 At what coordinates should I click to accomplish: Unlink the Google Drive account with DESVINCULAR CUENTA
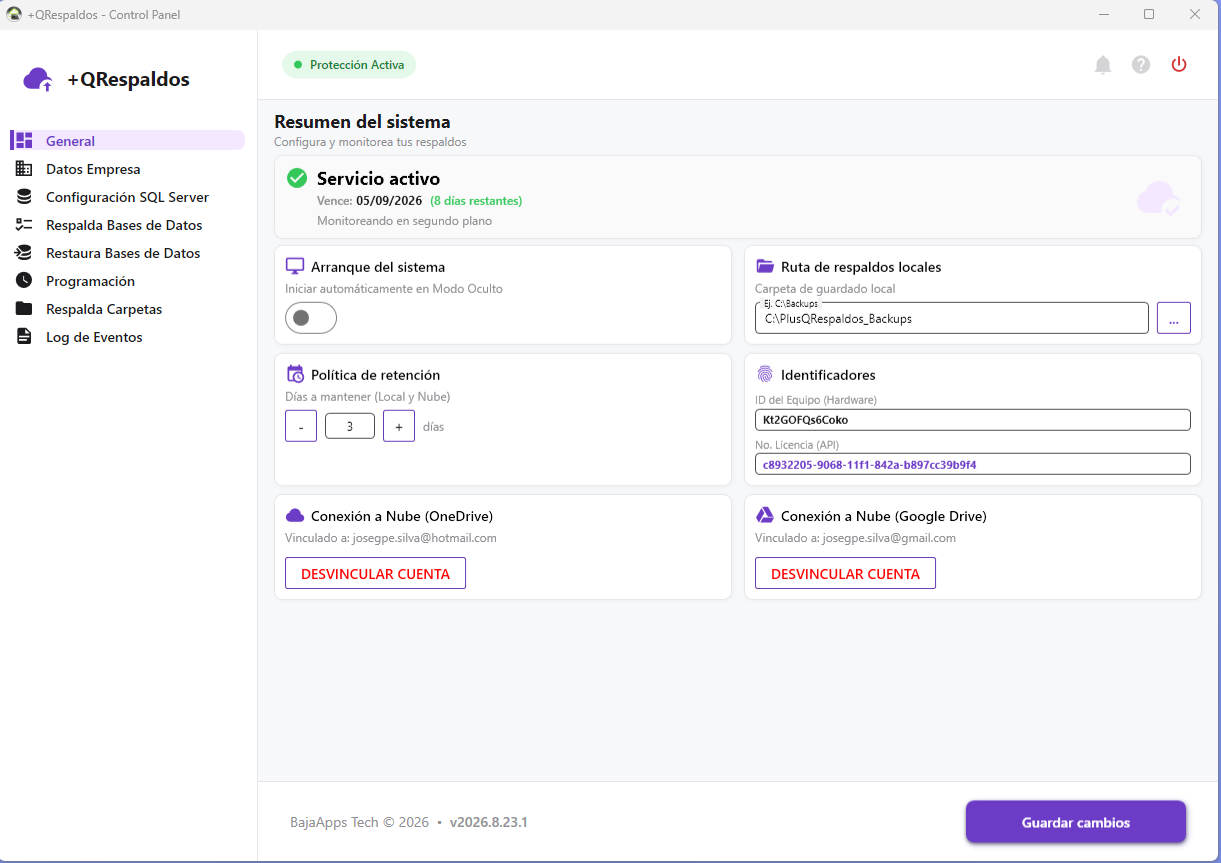[845, 573]
